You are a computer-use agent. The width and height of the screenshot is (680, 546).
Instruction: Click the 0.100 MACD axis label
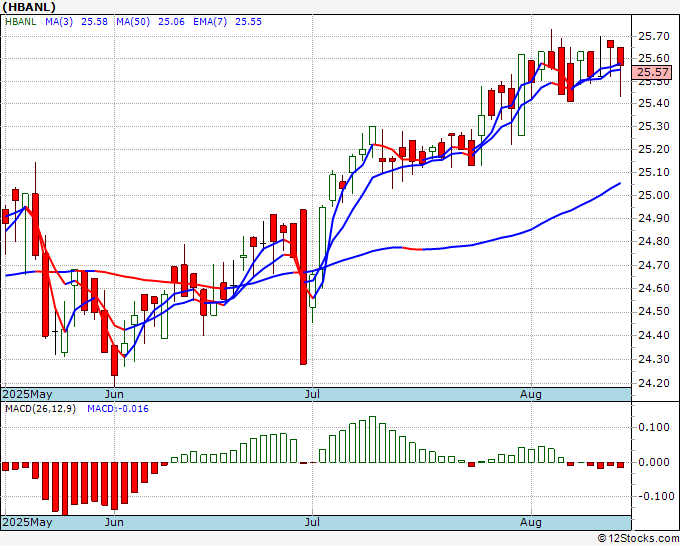pos(654,428)
